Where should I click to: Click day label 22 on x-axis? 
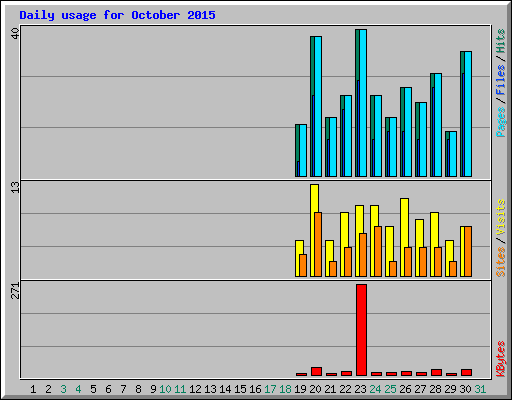345,389
